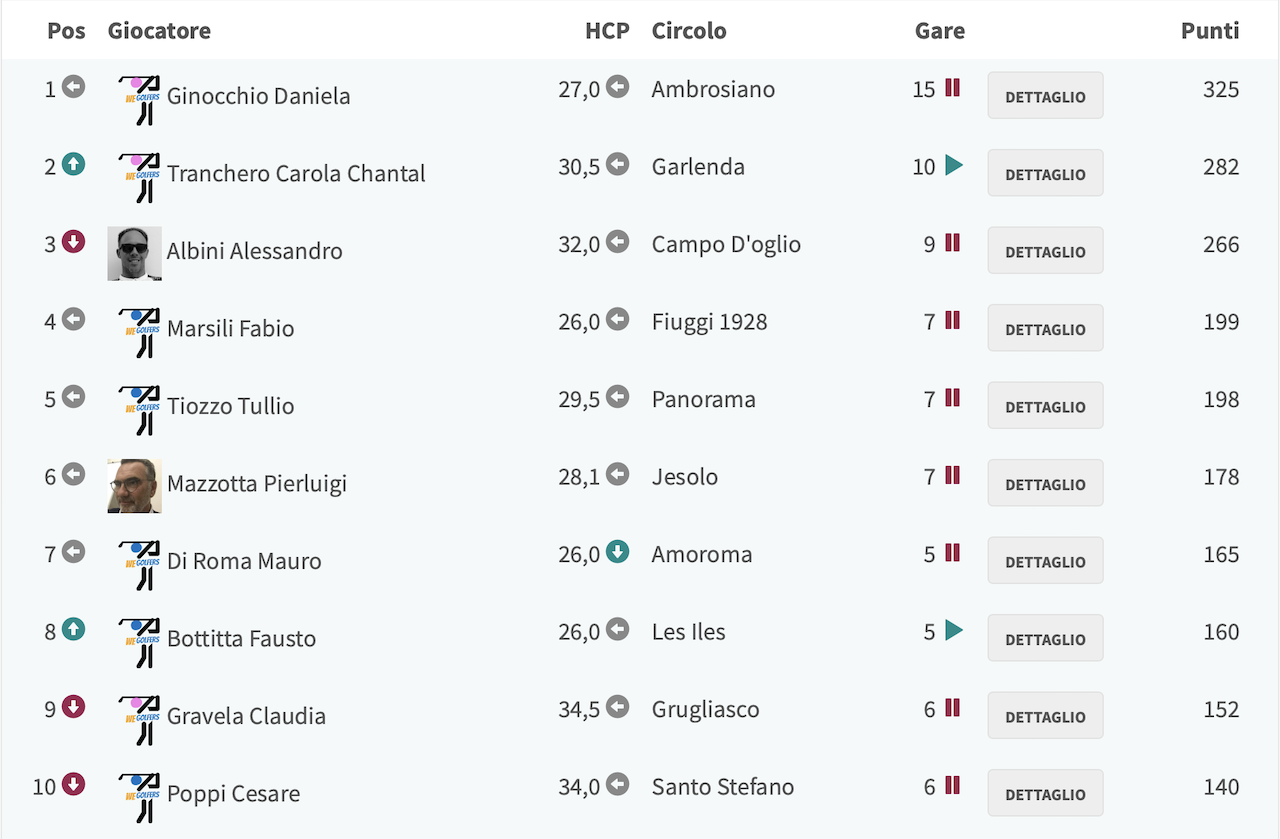Click green play triangle in Tranchero's Gare cell
The width and height of the screenshot is (1280, 839).
(954, 166)
